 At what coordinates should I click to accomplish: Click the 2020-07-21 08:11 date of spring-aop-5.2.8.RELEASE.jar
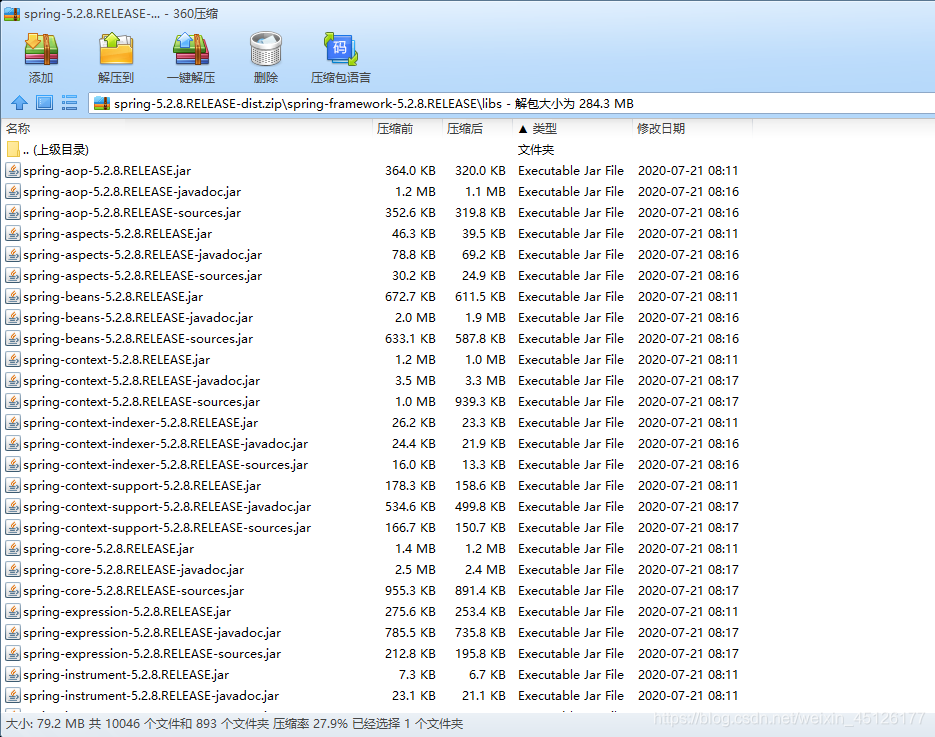(x=688, y=171)
